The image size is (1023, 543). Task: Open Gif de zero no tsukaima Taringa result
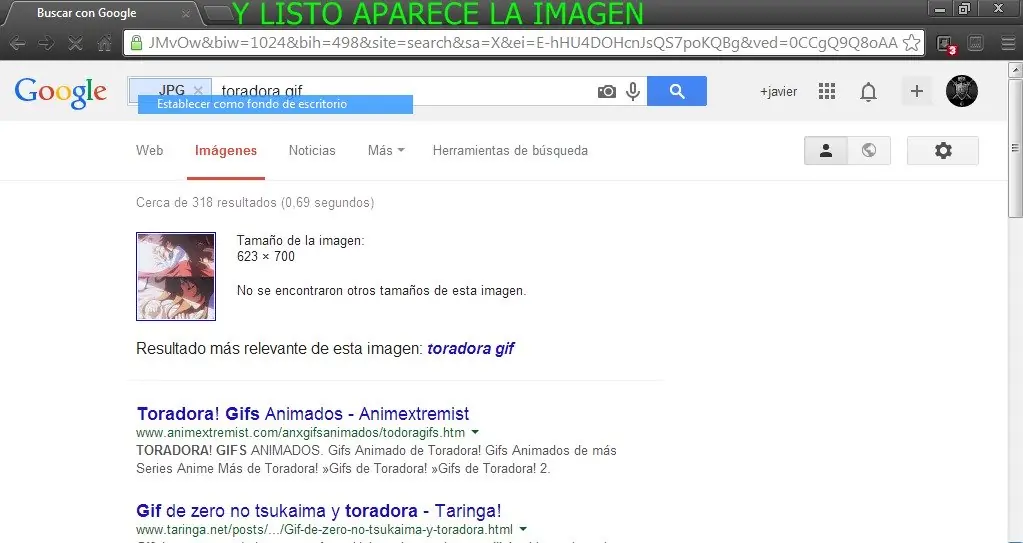[318, 510]
